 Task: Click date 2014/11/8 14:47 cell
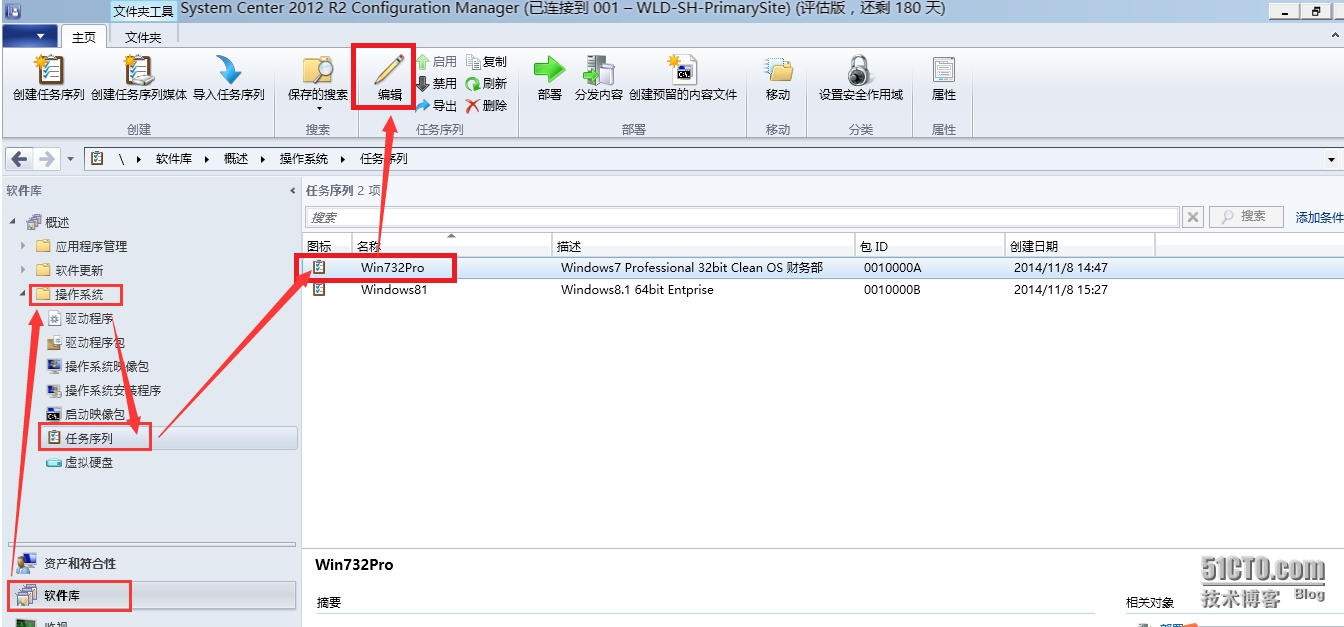1061,268
